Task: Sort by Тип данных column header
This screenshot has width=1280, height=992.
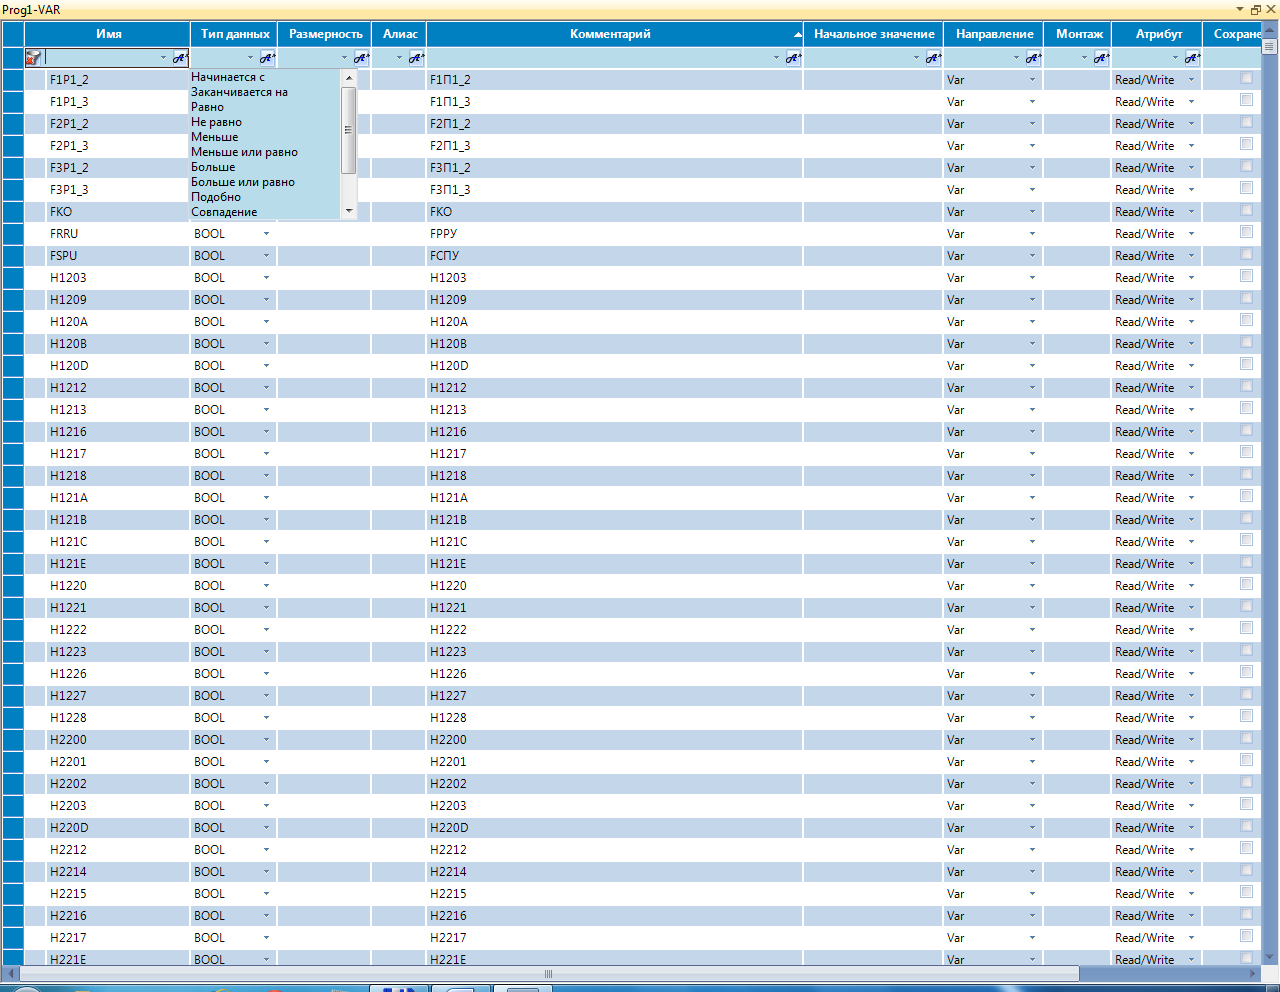Action: pyautogui.click(x=234, y=34)
